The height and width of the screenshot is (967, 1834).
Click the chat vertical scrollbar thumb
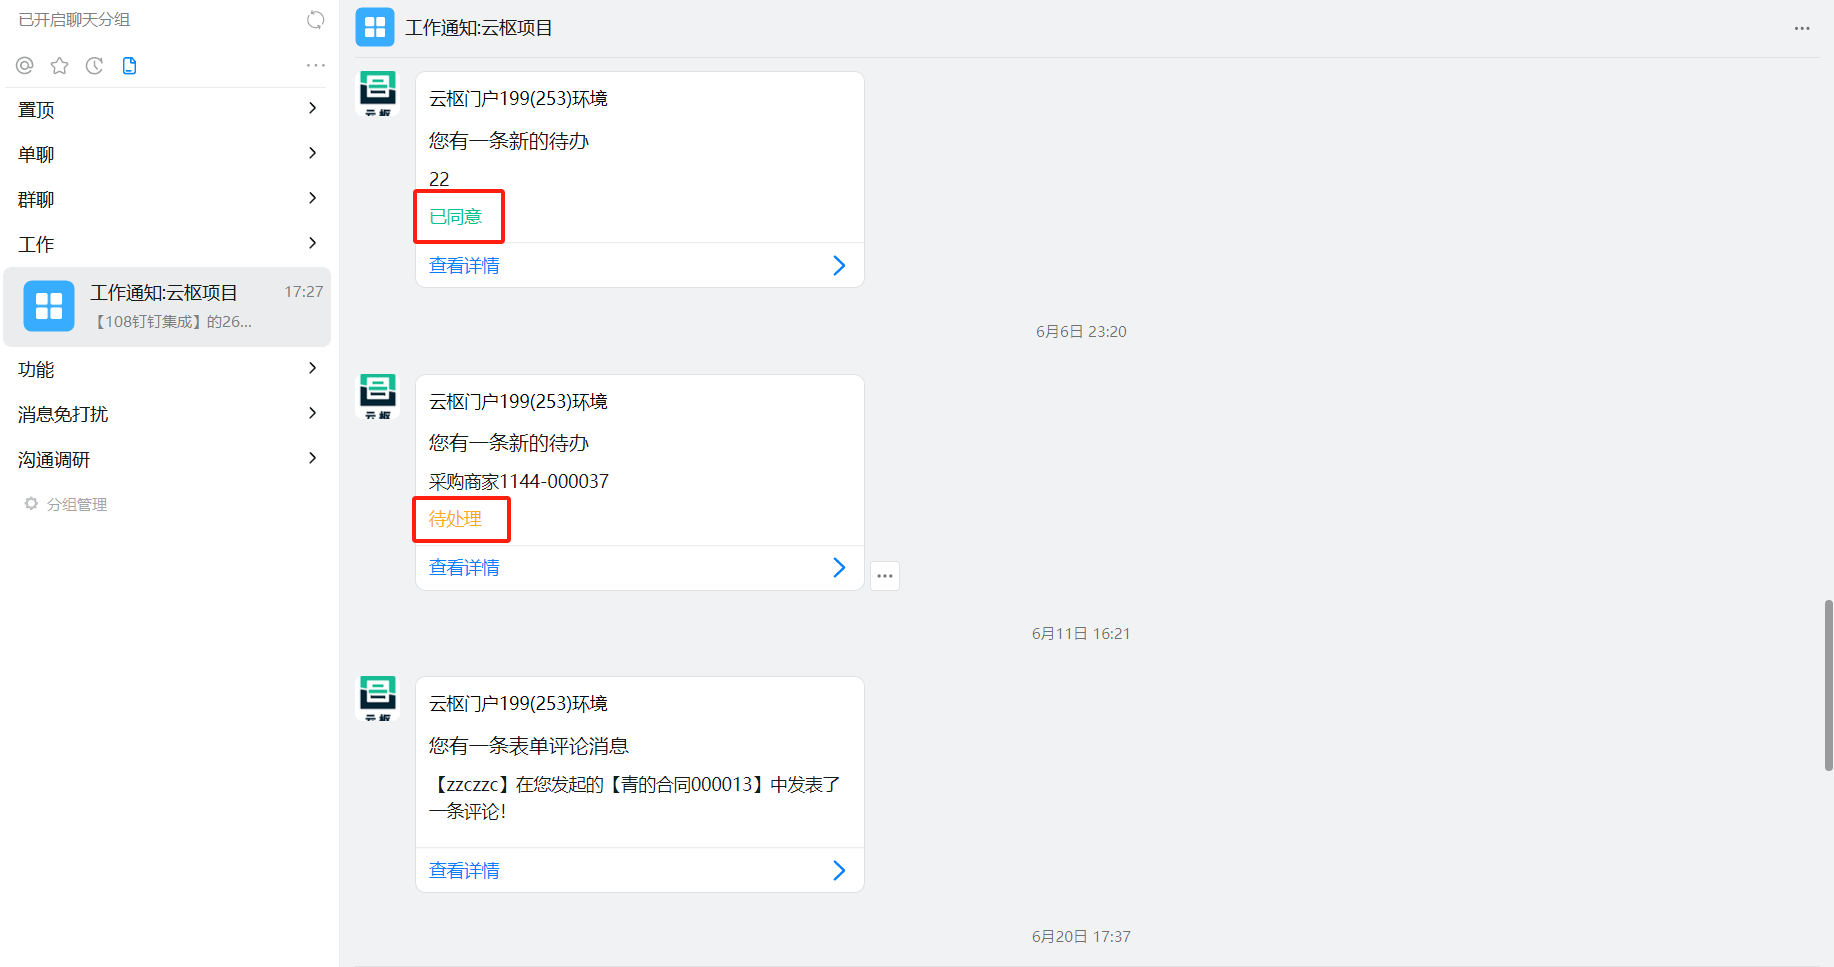(1828, 685)
